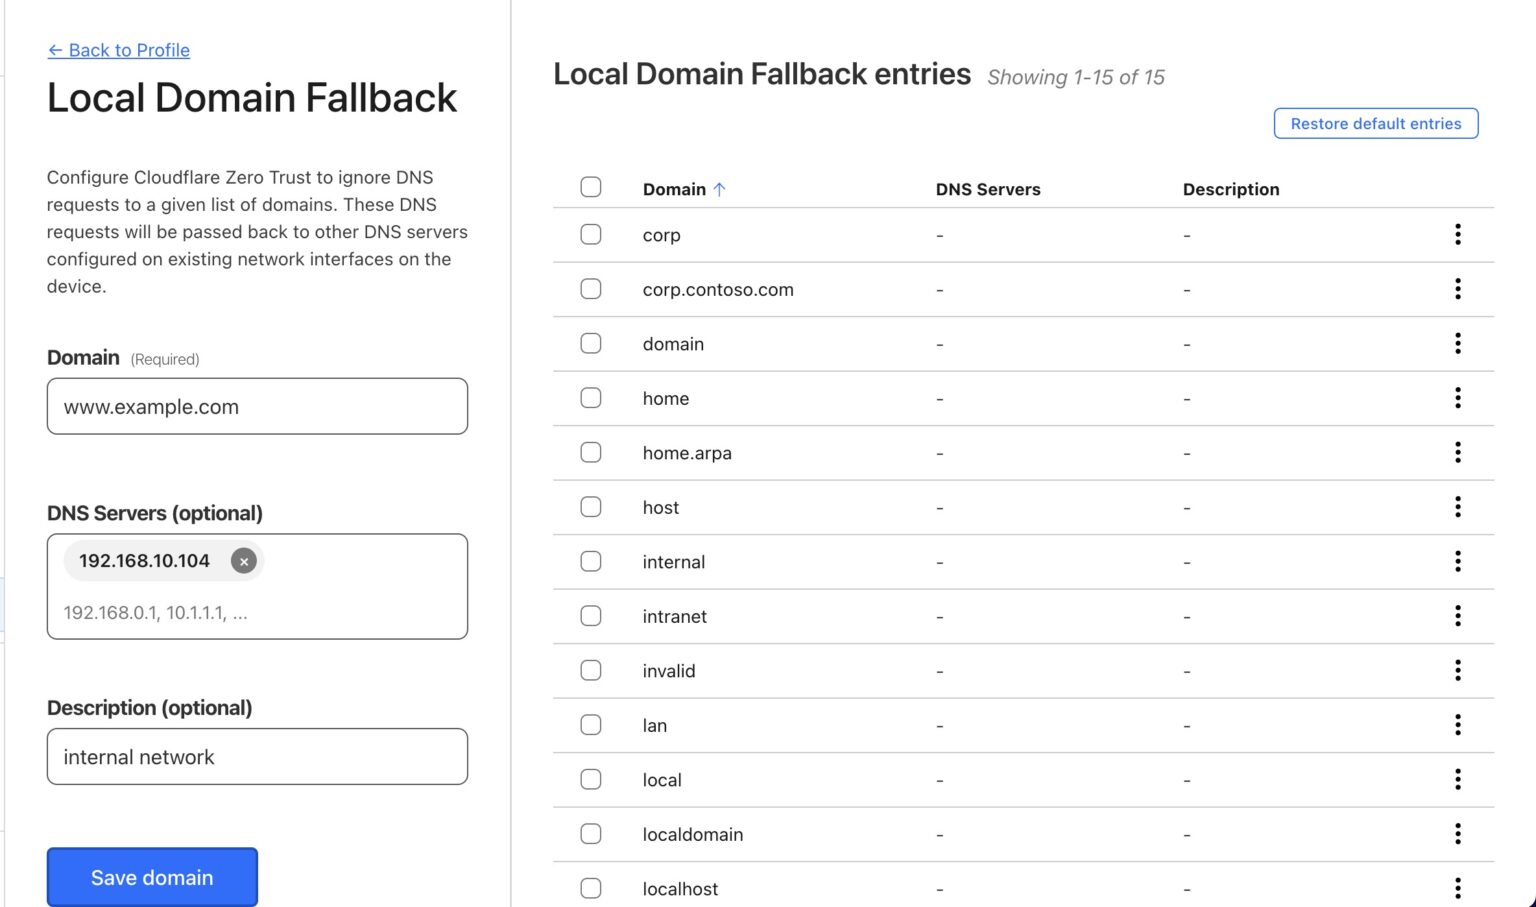This screenshot has width=1536, height=907.
Task: Click the three-dot menu for home.arpa
Action: pos(1458,452)
